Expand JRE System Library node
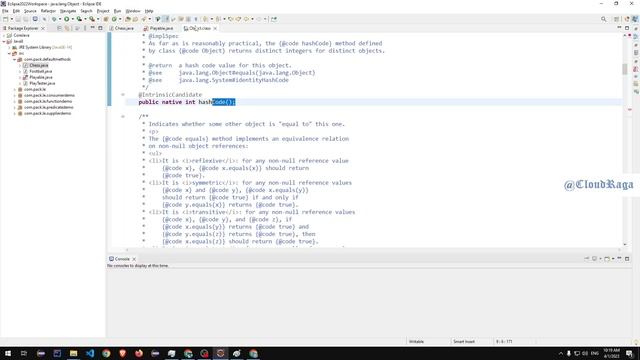Screen dimensions: 640x360 (x=9, y=47)
